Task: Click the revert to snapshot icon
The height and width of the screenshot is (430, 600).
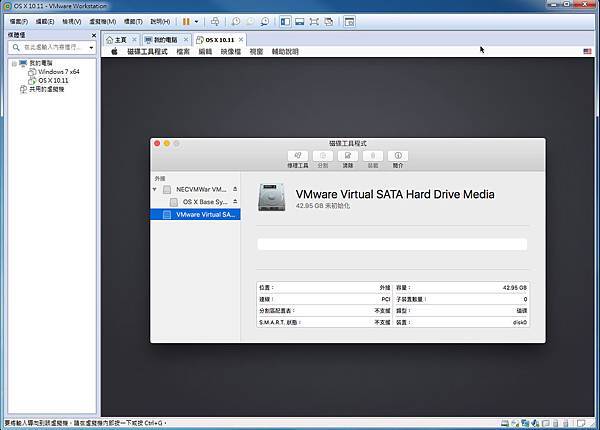Action: [250, 22]
